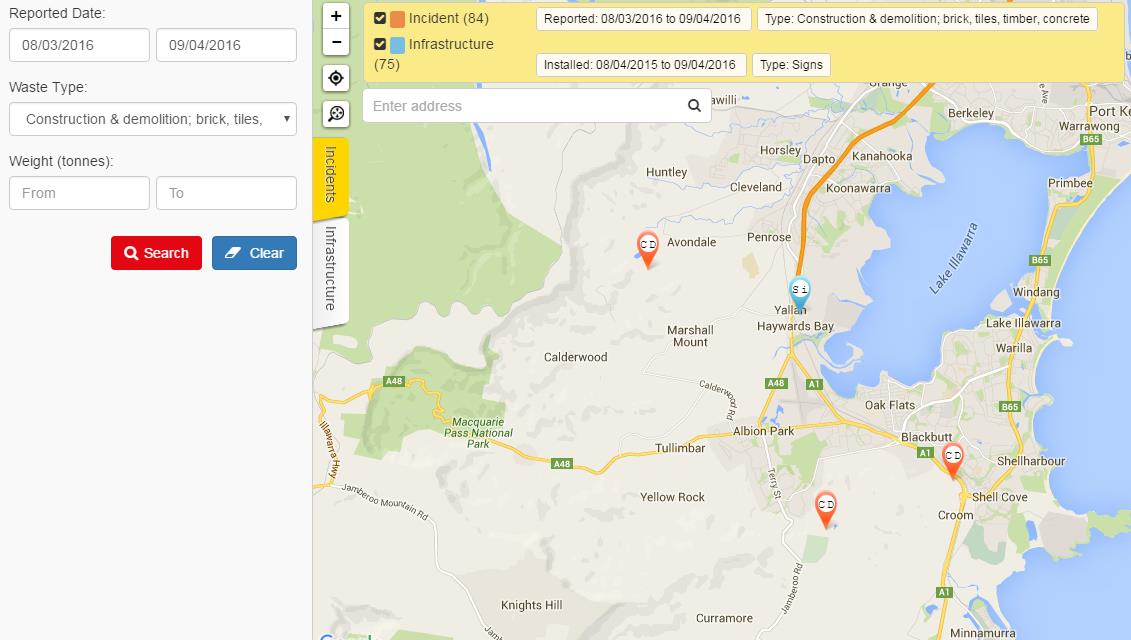This screenshot has height=640, width=1131.
Task: Click the Oak Flats map label
Action: (890, 406)
